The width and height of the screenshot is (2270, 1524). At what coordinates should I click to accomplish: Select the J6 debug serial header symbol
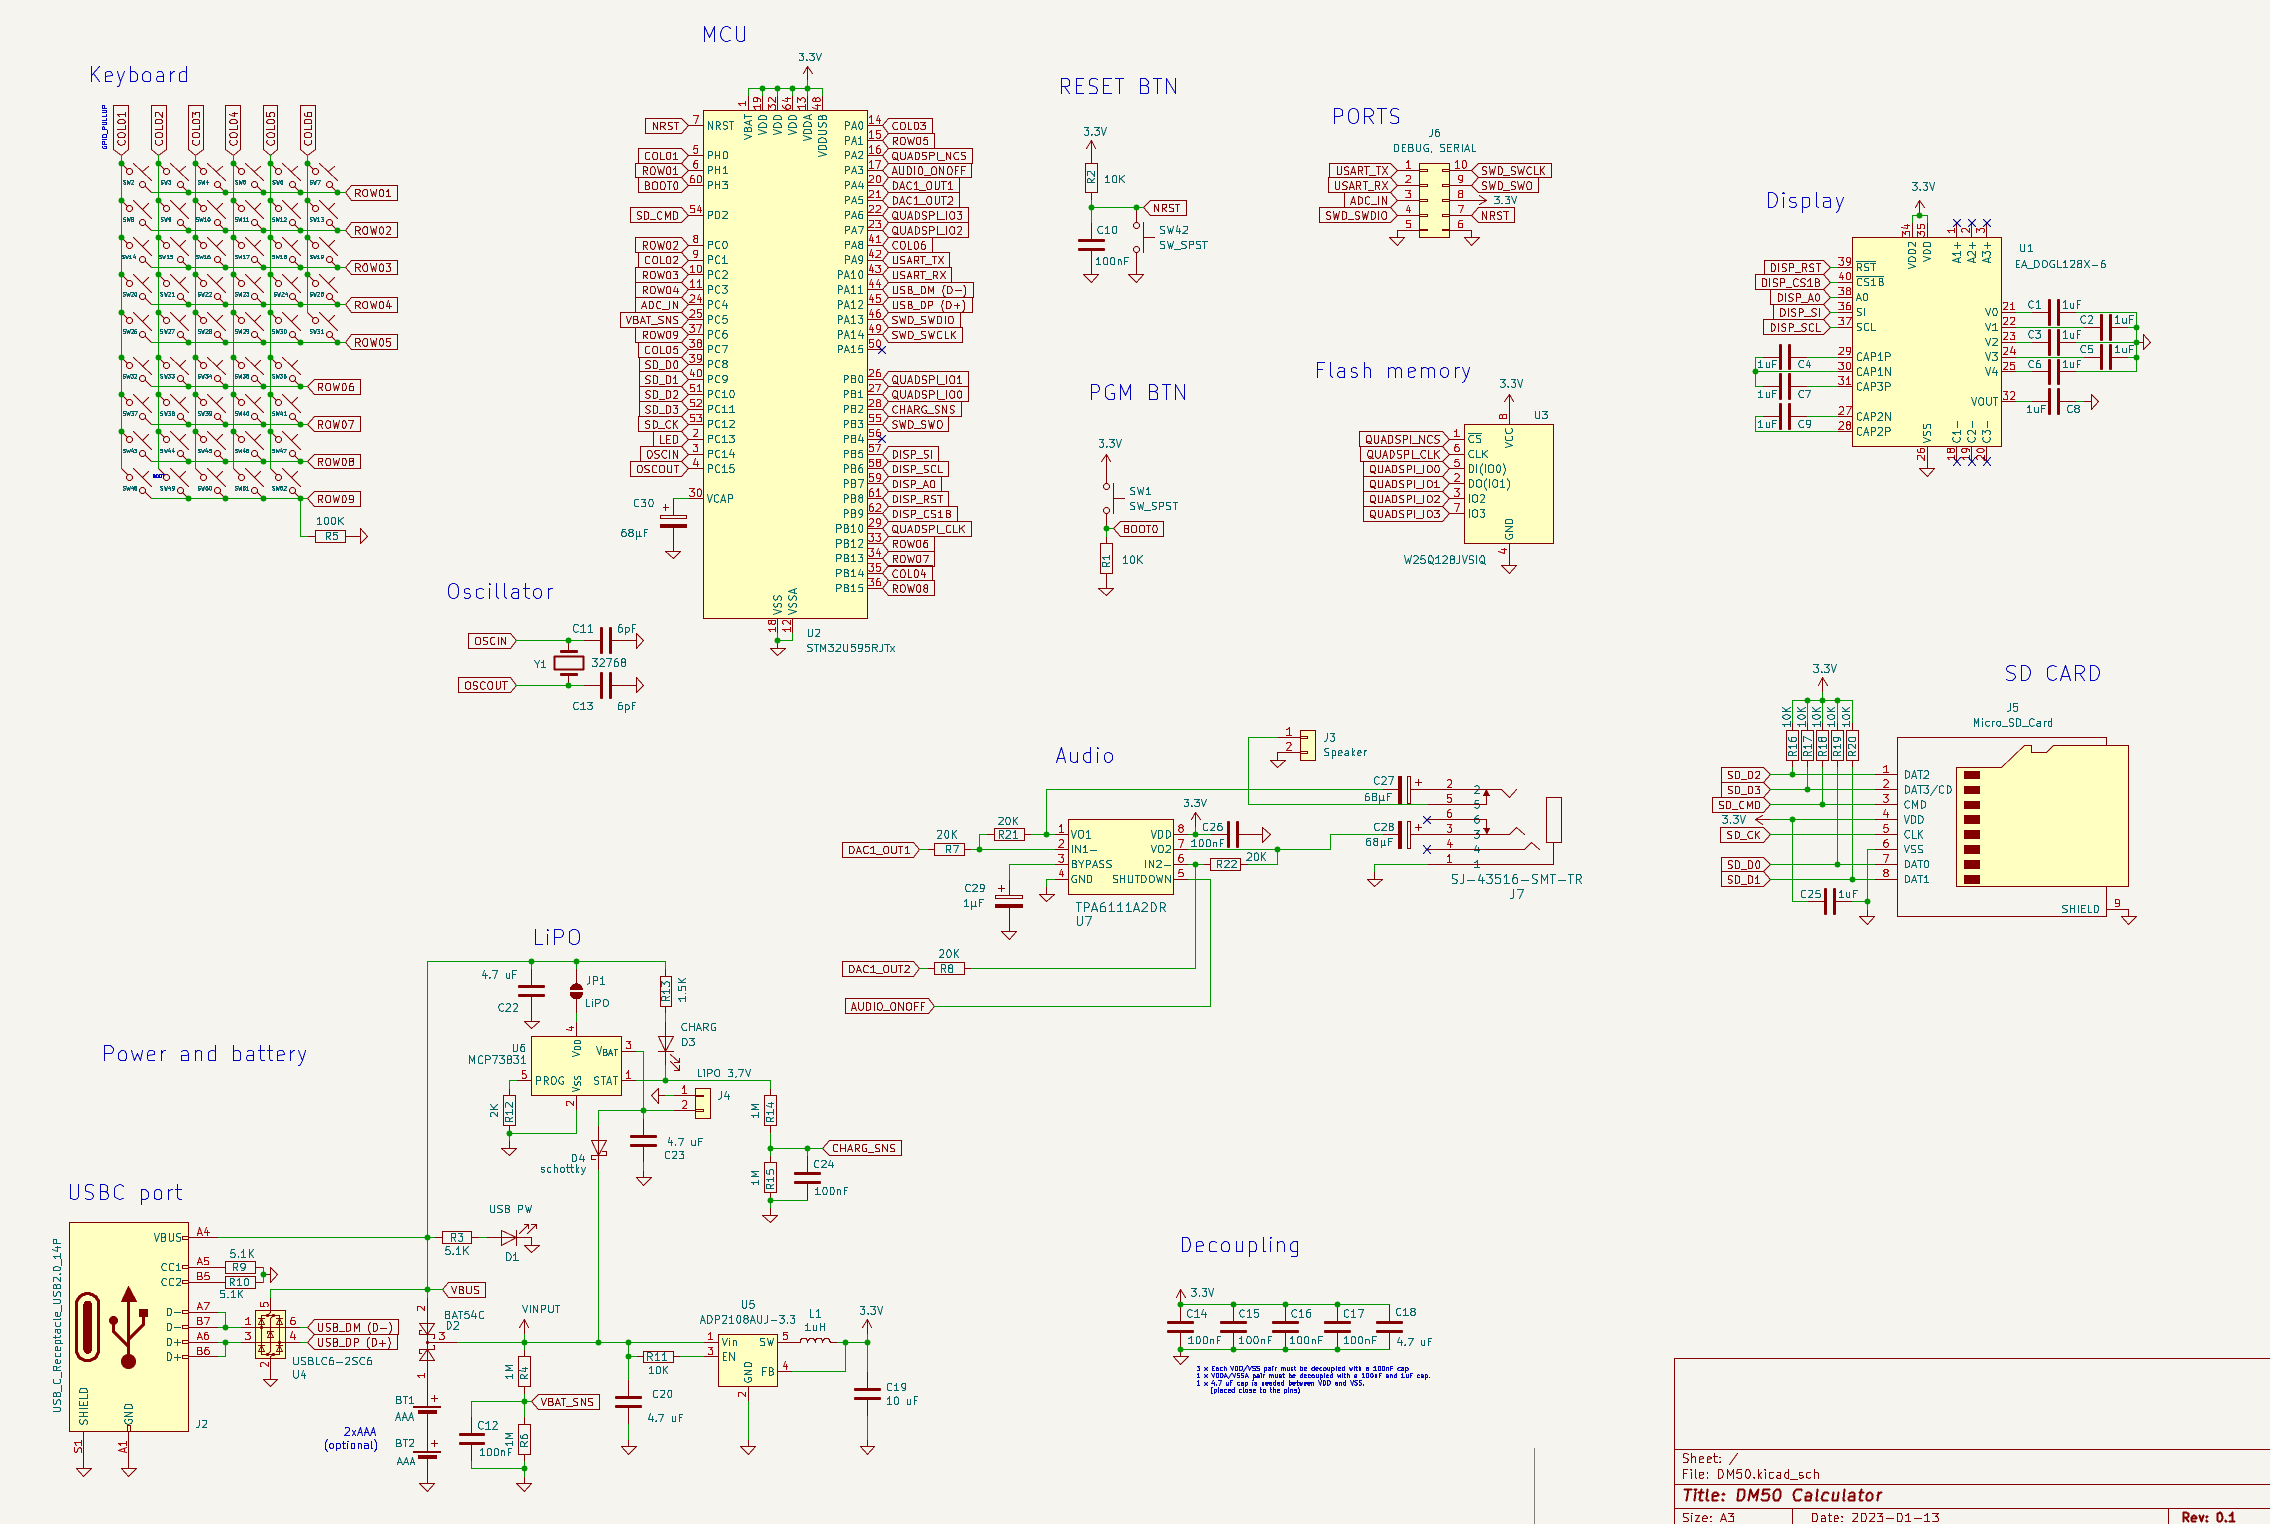(1433, 200)
